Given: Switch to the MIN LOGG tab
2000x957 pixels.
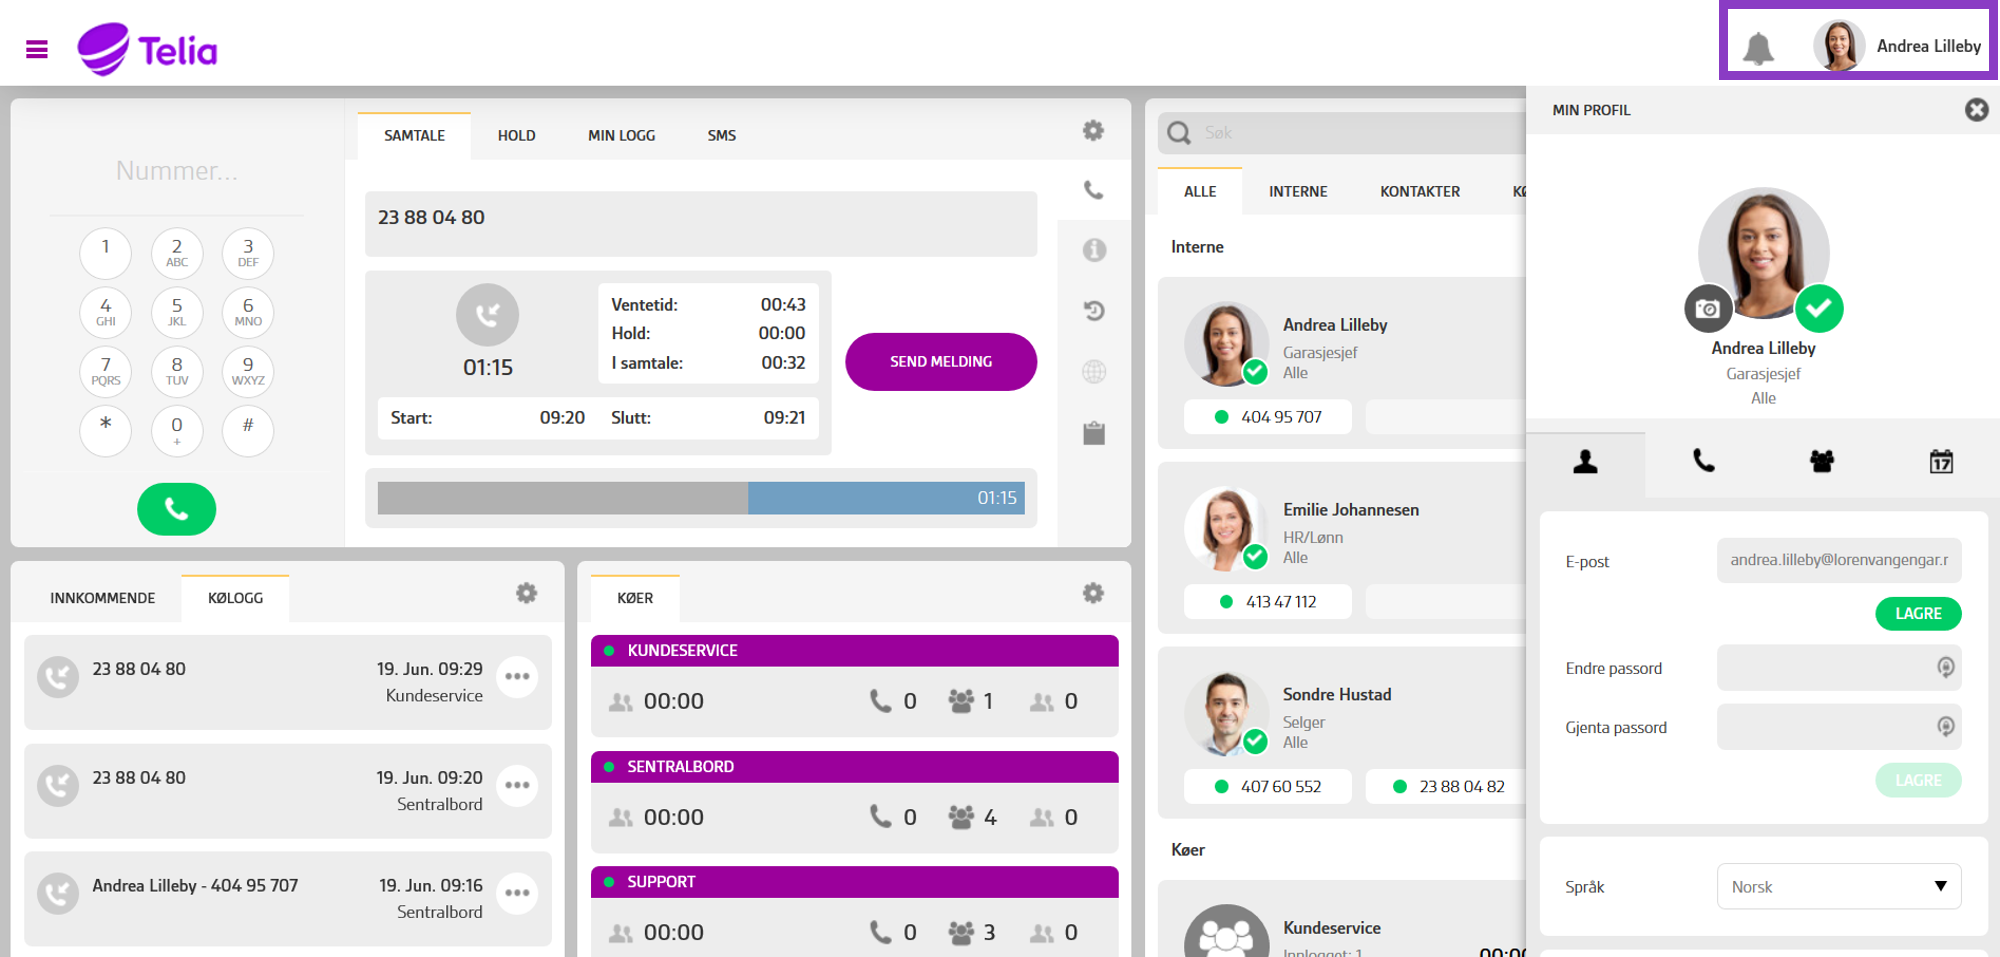Looking at the screenshot, I should (x=621, y=136).
